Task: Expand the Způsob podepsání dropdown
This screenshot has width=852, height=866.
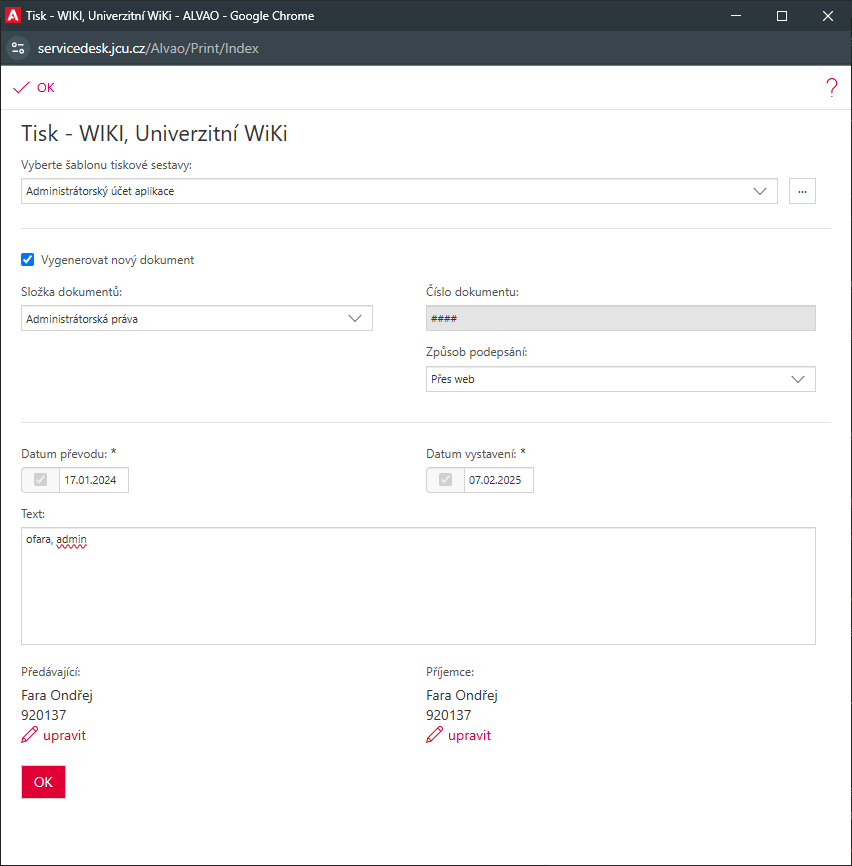Action: [620, 379]
